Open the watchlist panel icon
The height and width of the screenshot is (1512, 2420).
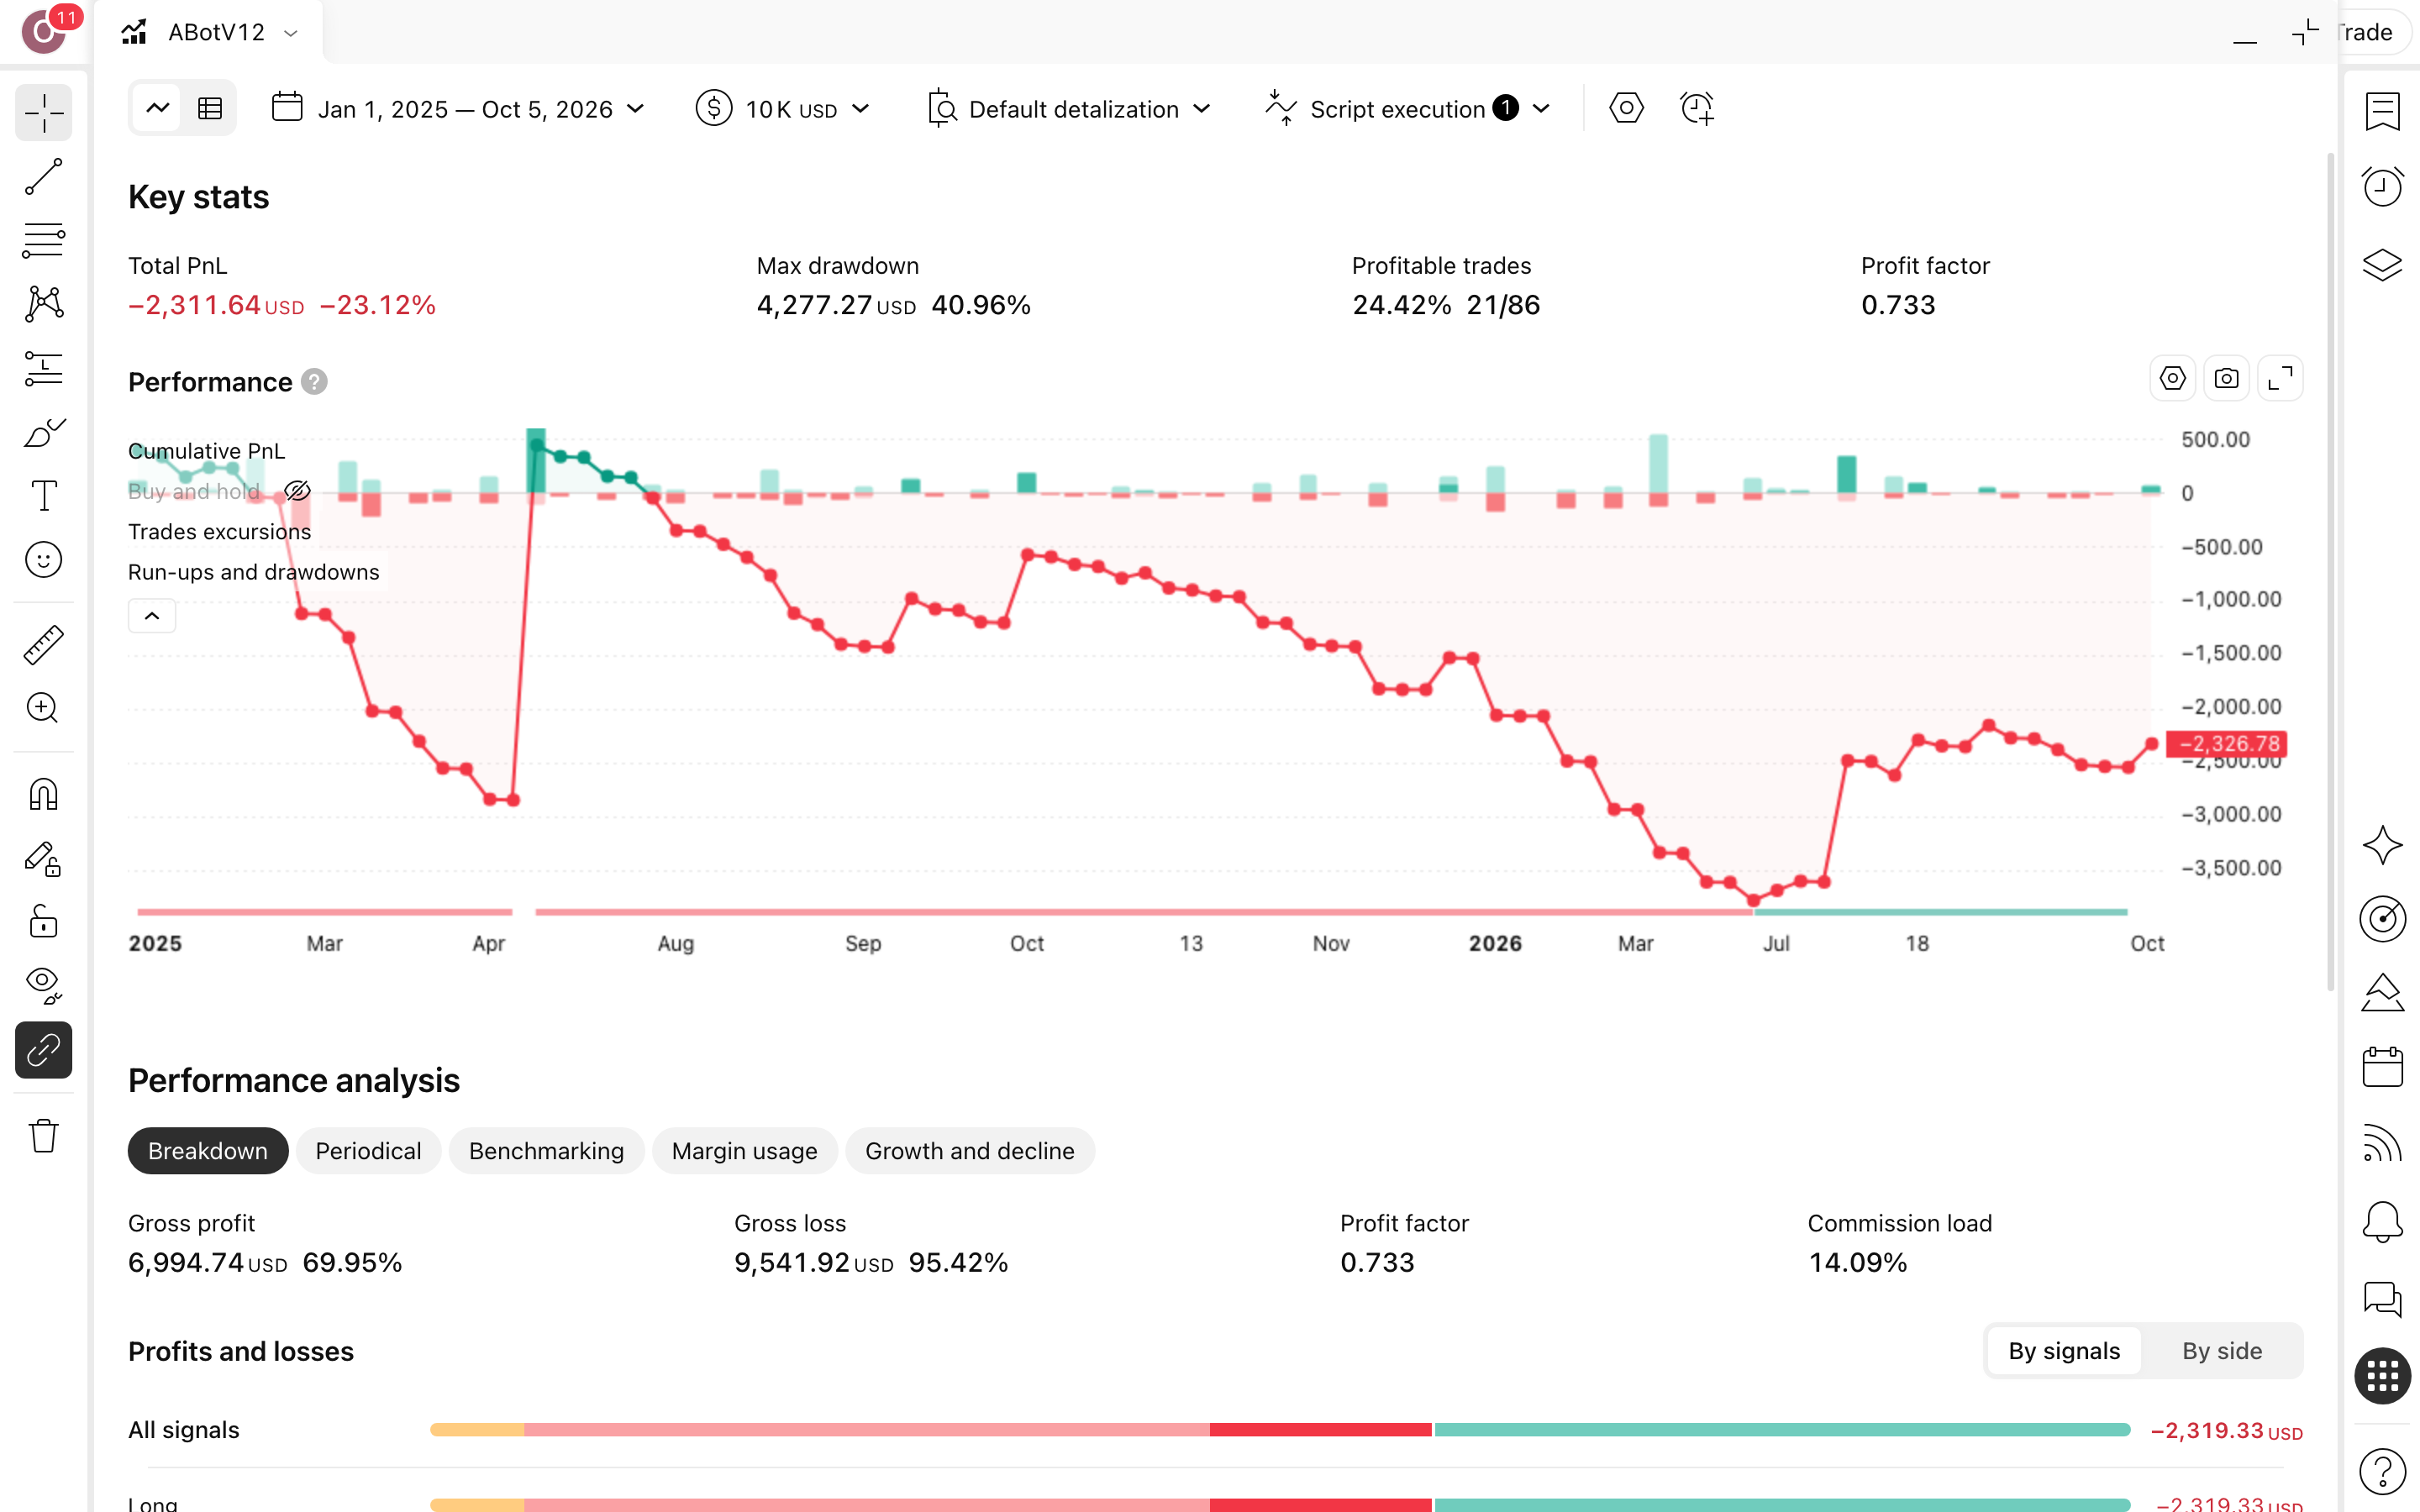(2383, 112)
